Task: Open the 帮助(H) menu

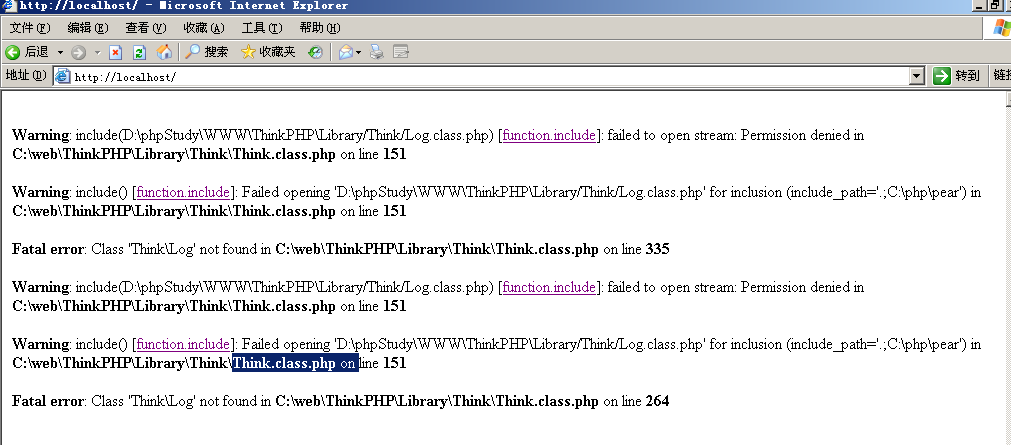Action: coord(320,28)
